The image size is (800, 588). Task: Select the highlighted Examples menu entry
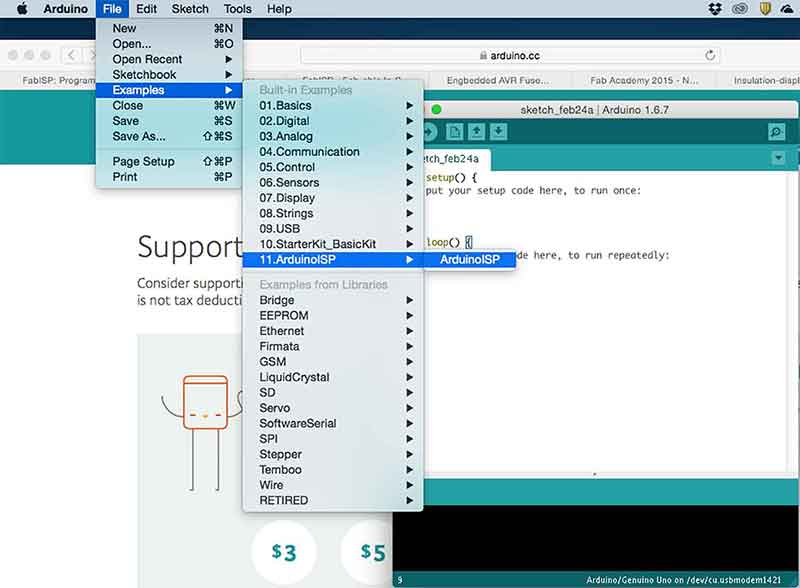click(x=169, y=90)
